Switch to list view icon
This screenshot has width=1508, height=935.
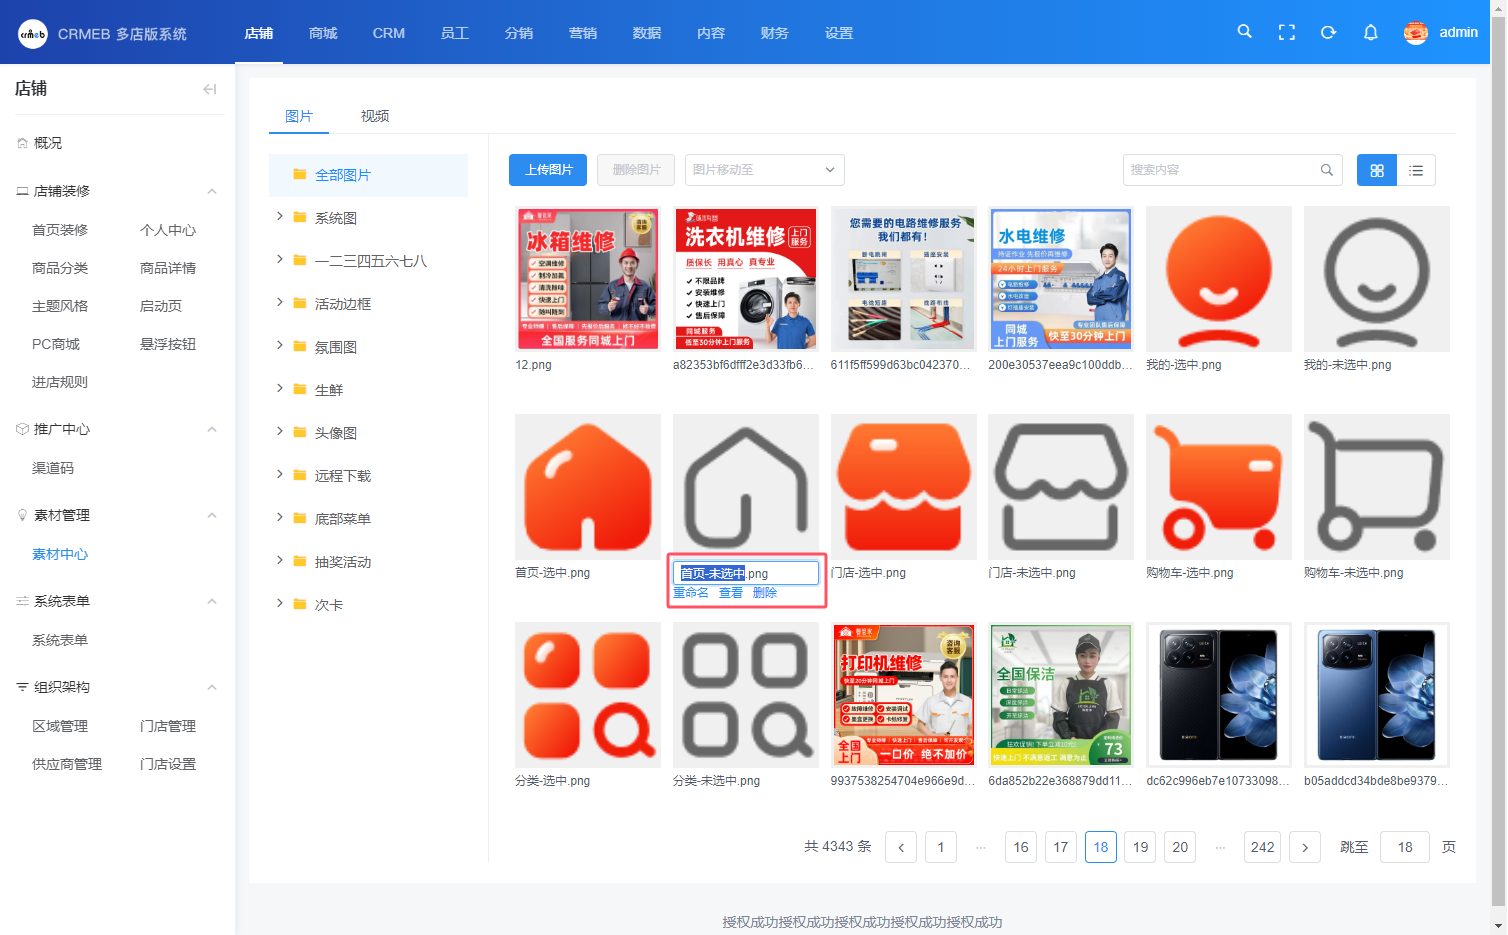[x=1416, y=170]
